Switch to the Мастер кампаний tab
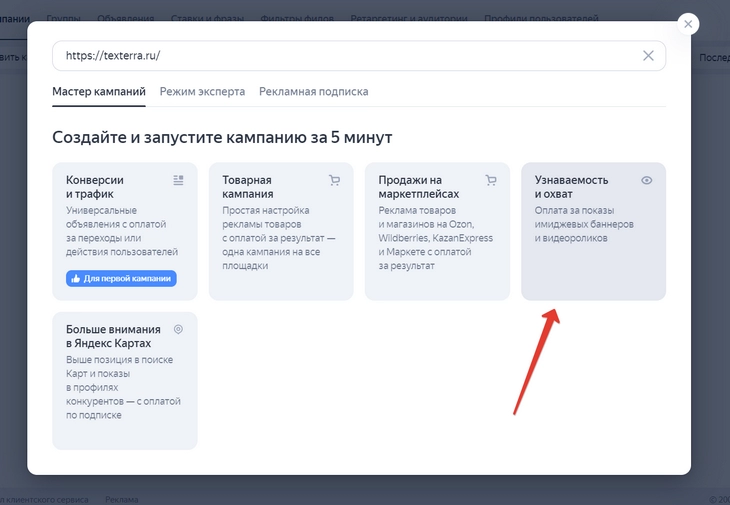 (99, 92)
